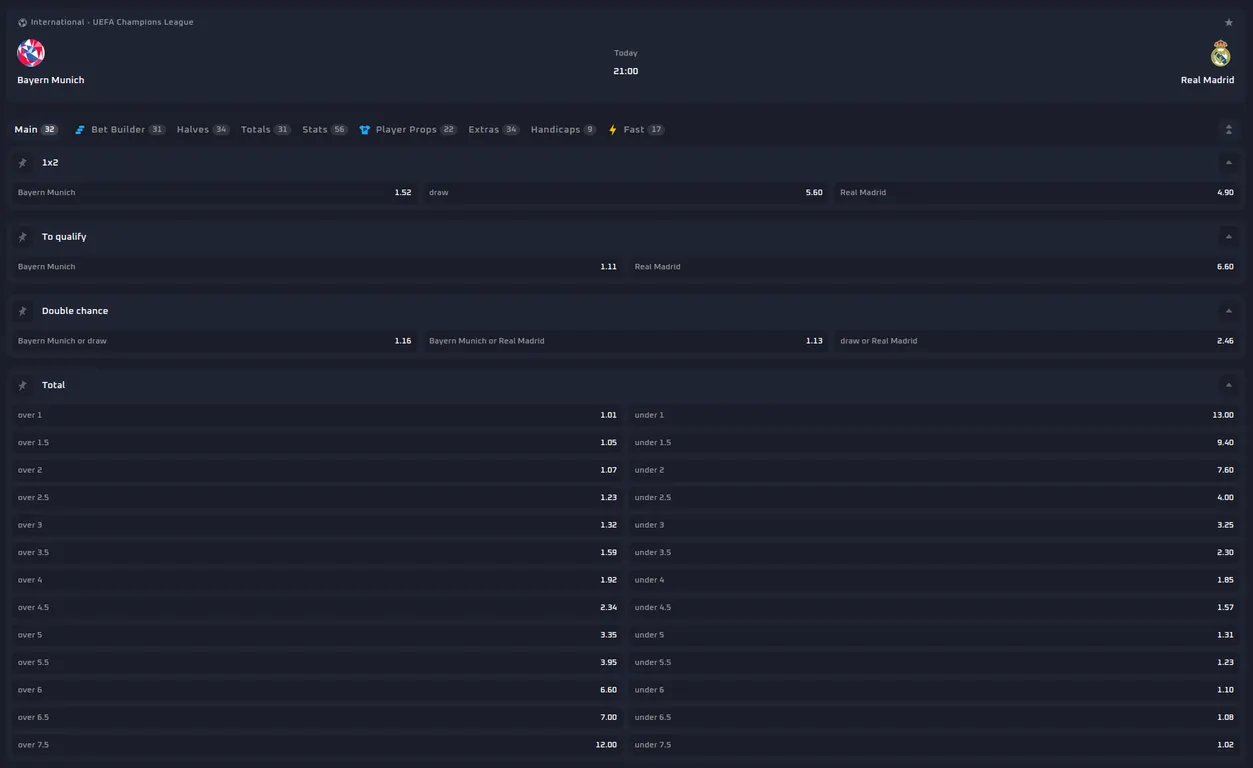Screen dimensions: 1253x768
Task: Collapse the Double chance section
Action: pos(1229,311)
